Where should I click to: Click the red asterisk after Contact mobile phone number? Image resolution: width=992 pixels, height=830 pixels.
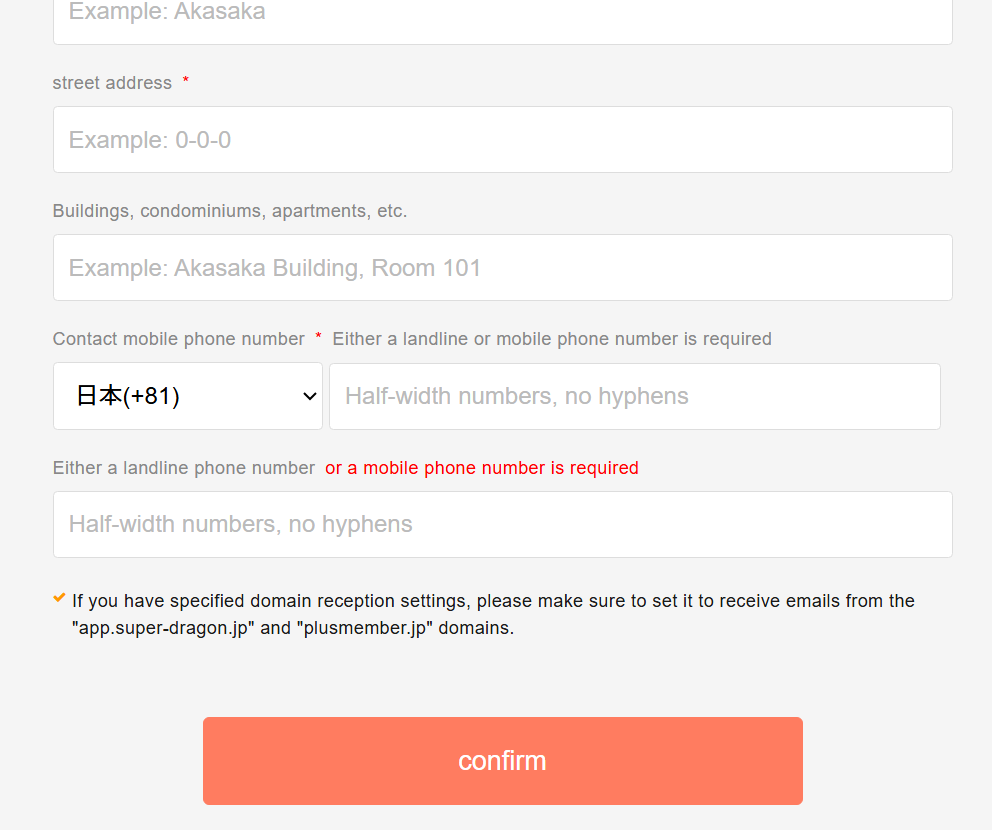coord(318,338)
